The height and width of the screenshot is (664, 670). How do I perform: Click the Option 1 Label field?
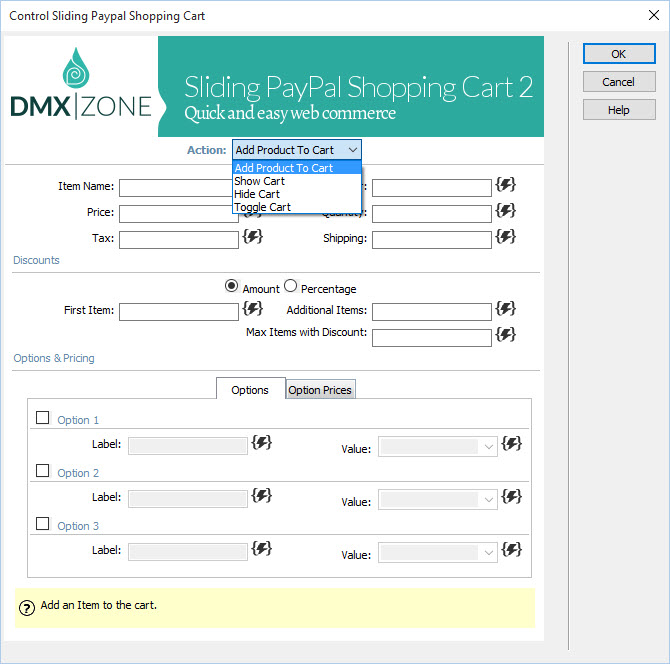pyautogui.click(x=188, y=446)
